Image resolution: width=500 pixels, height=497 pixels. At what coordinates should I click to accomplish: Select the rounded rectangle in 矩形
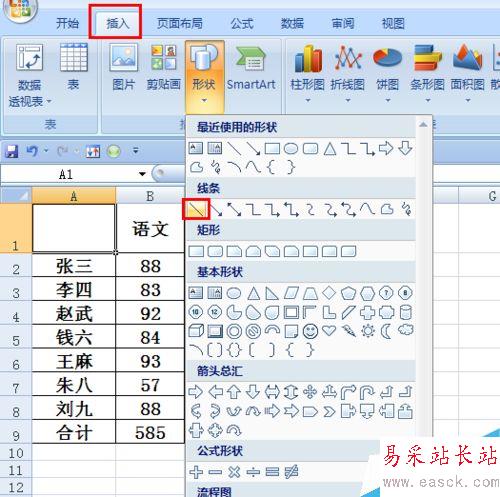tap(215, 251)
